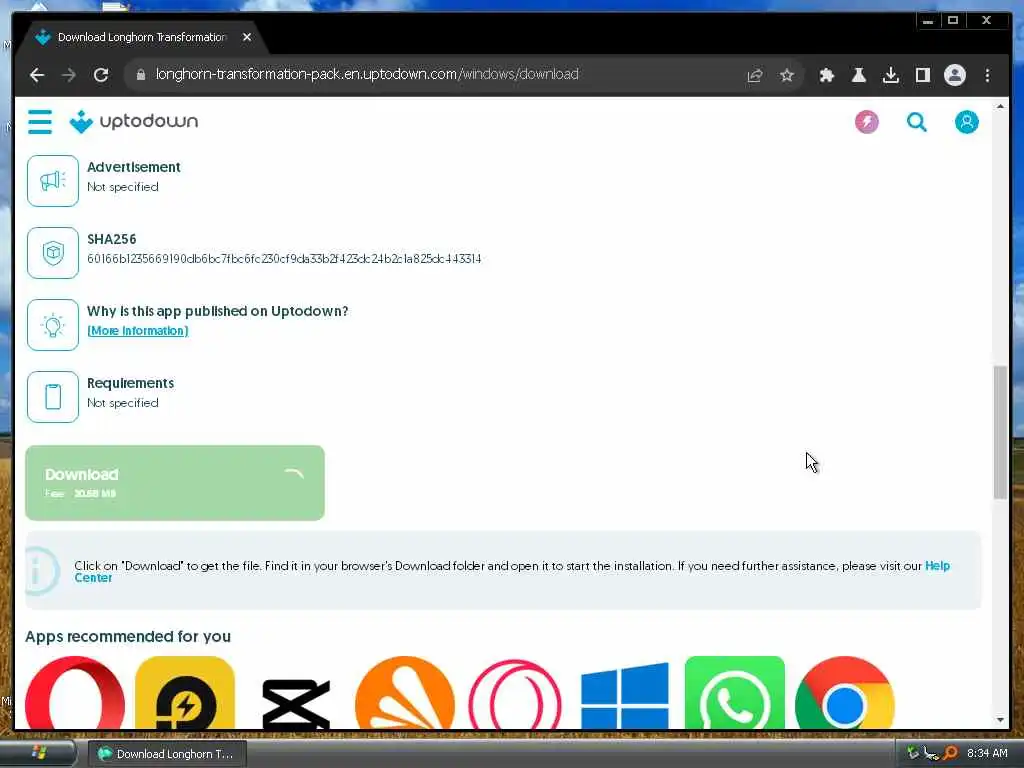Click Why is this app published heading
Viewport: 1024px width, 768px height.
point(217,311)
